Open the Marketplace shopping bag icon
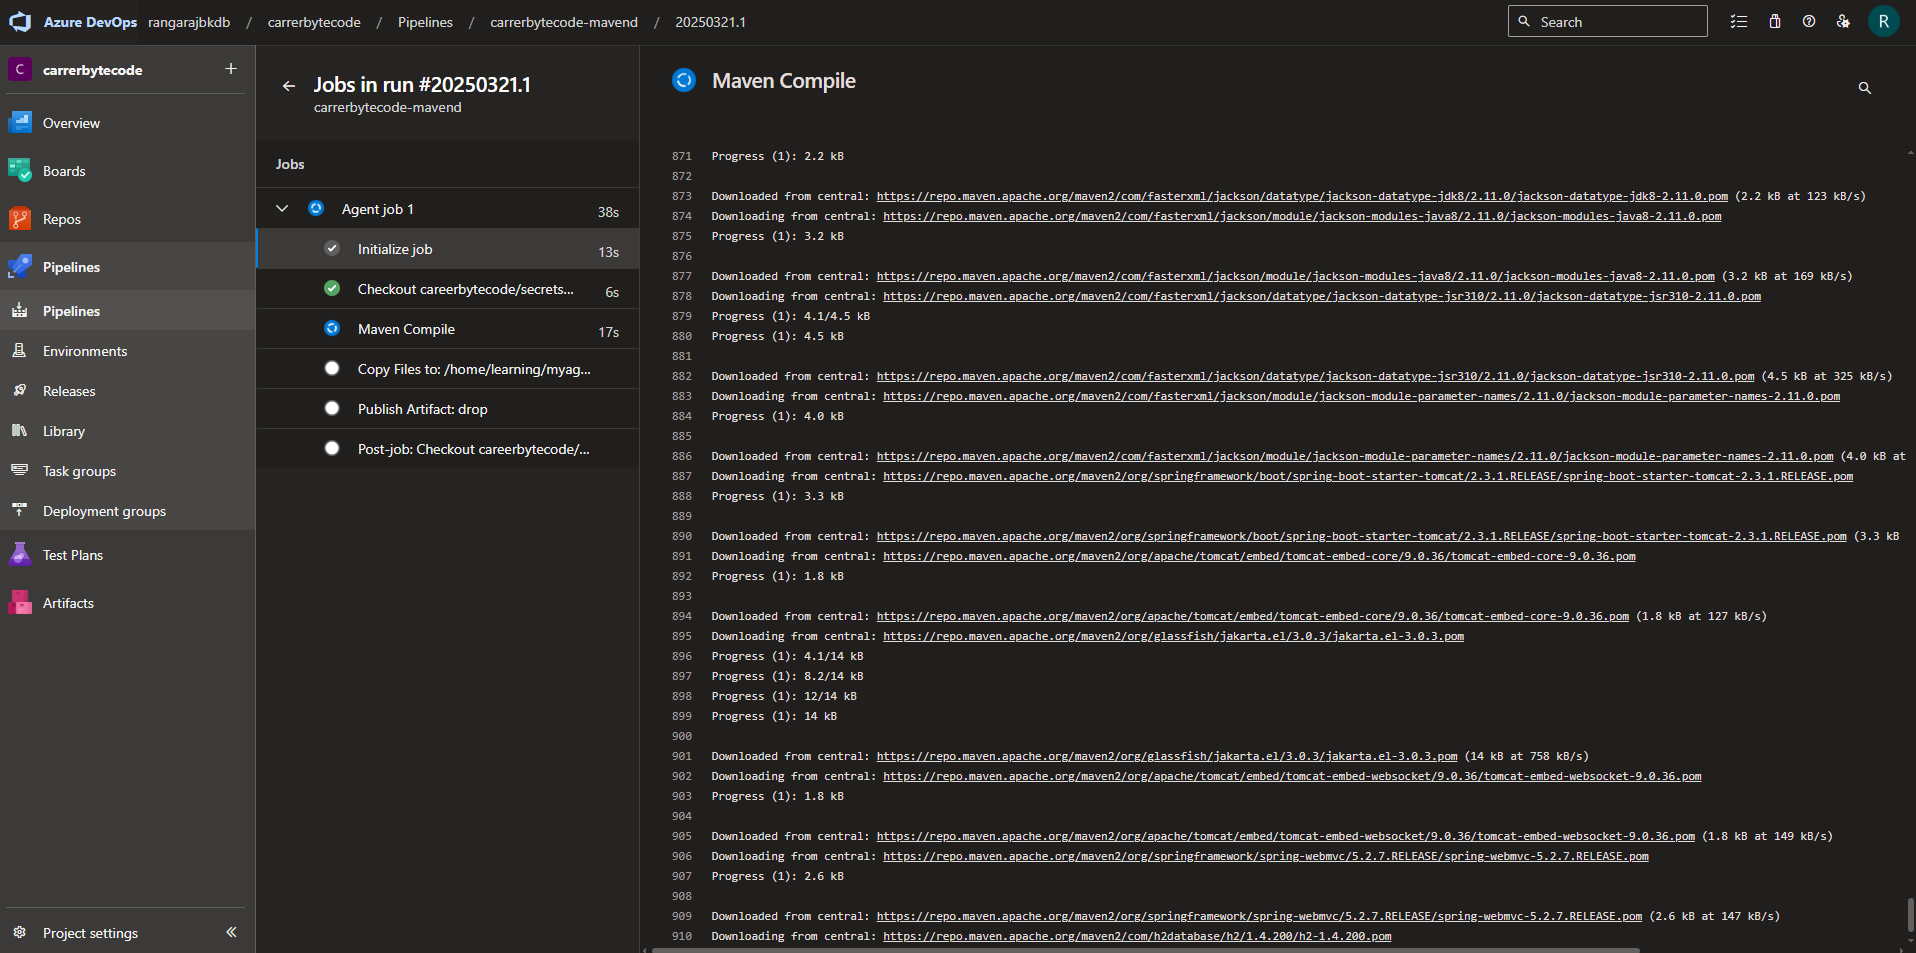The height and width of the screenshot is (953, 1916). point(1774,21)
